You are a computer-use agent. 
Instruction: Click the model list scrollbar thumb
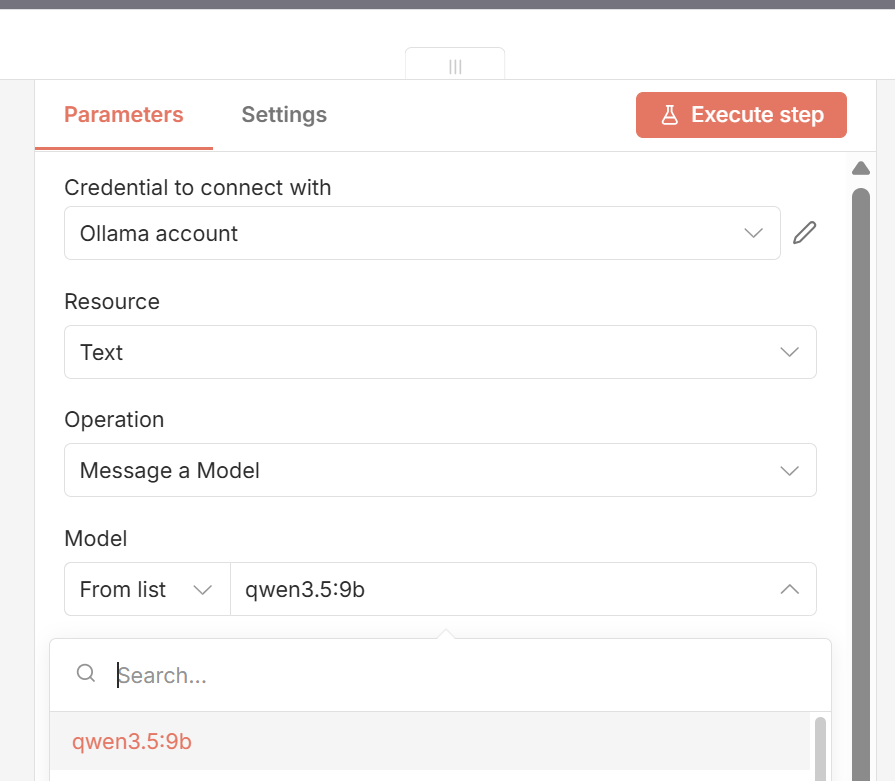[x=820, y=748]
